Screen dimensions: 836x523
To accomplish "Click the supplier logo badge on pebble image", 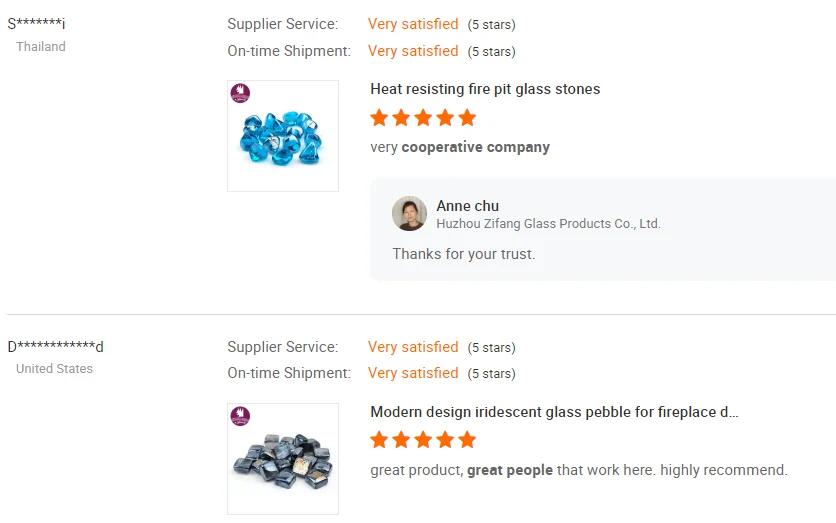I will (240, 416).
